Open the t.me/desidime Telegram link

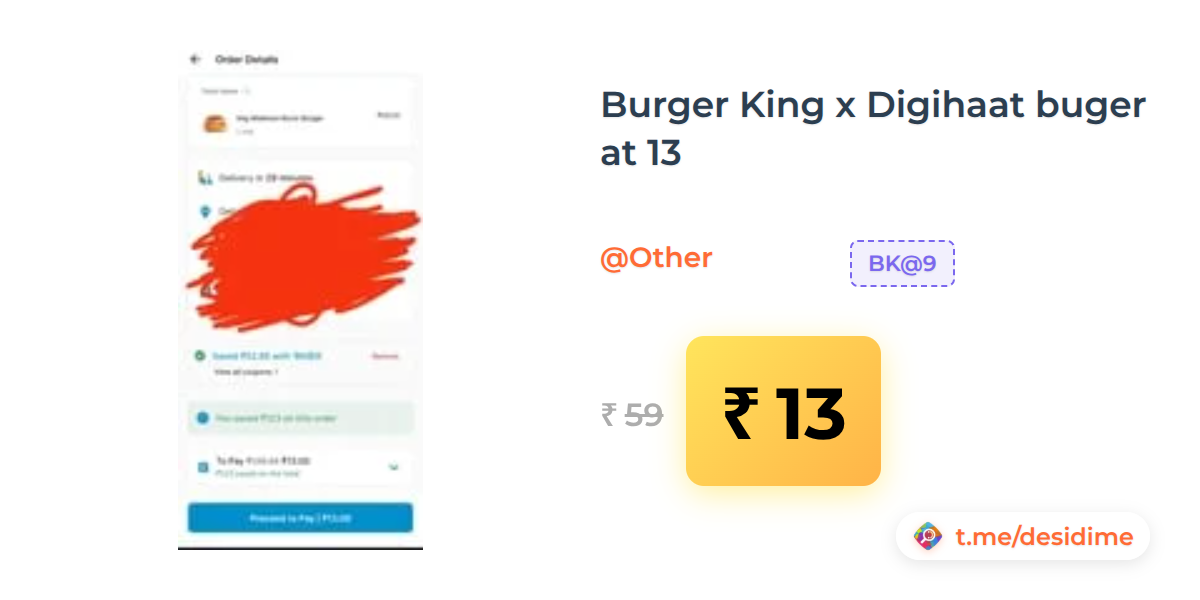(x=1044, y=537)
